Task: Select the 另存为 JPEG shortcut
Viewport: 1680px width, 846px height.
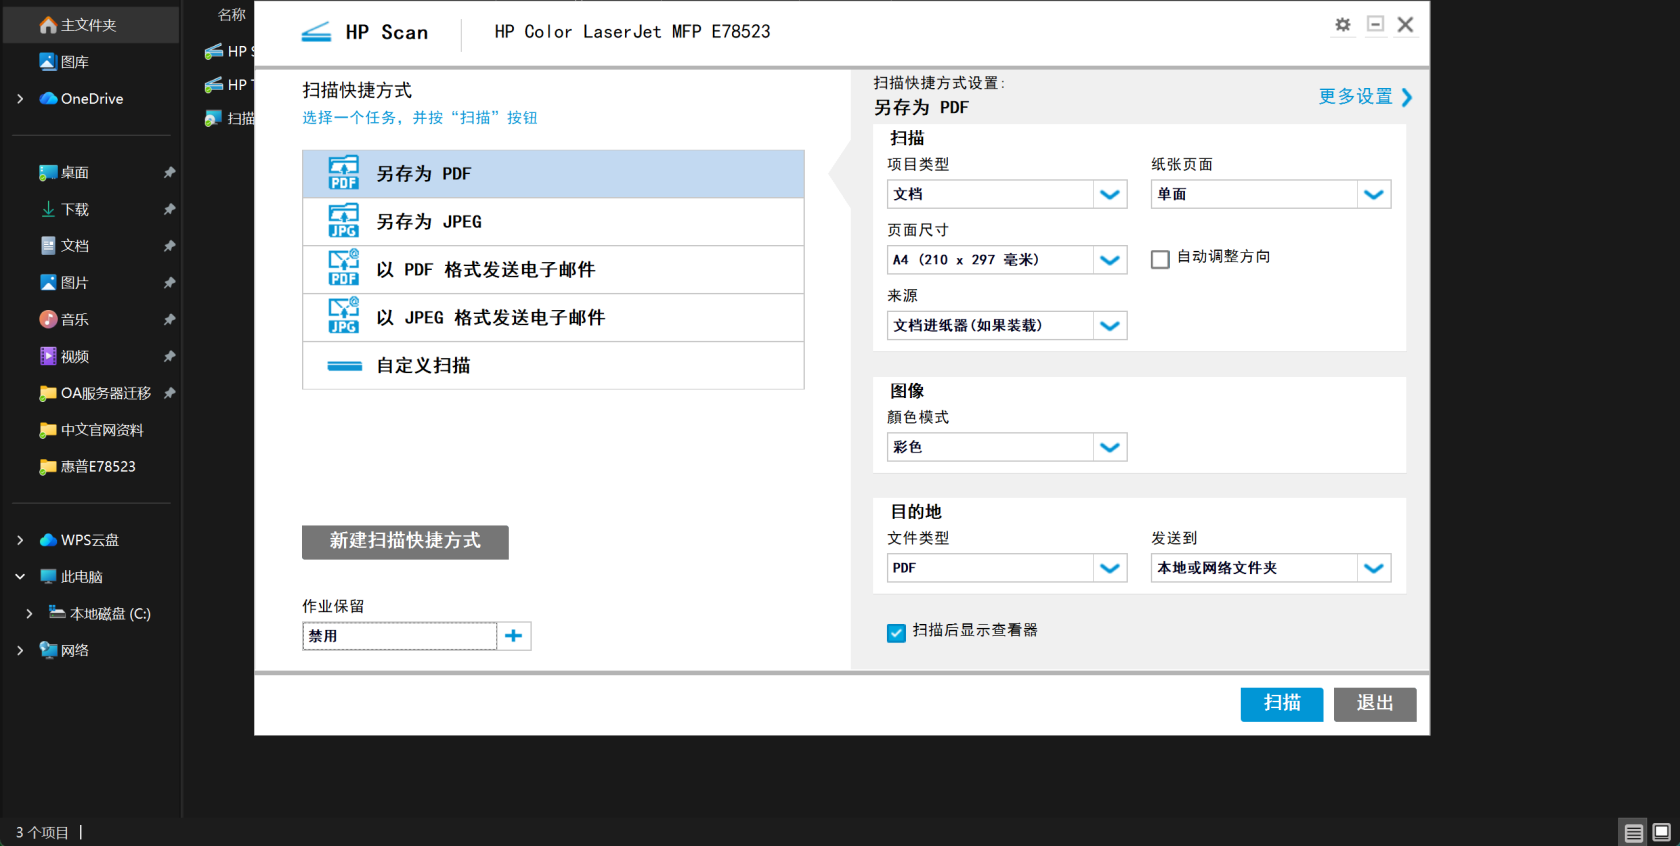Action: click(x=553, y=222)
